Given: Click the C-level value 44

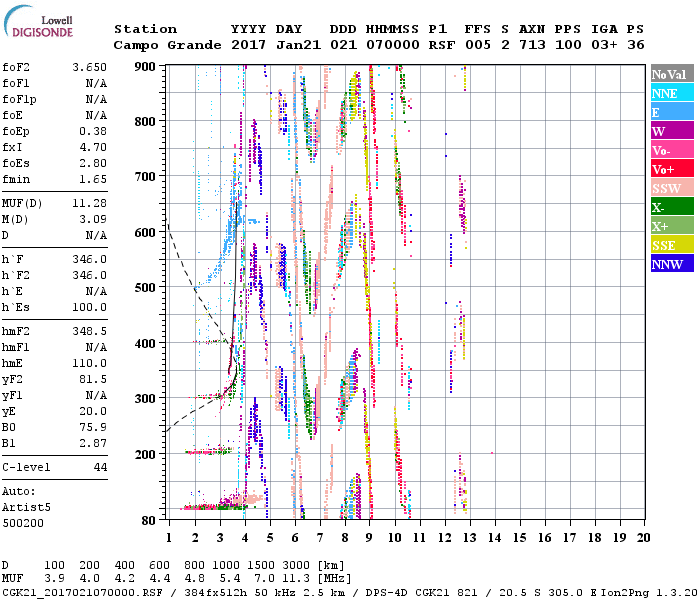Looking at the screenshot, I should [100, 467].
